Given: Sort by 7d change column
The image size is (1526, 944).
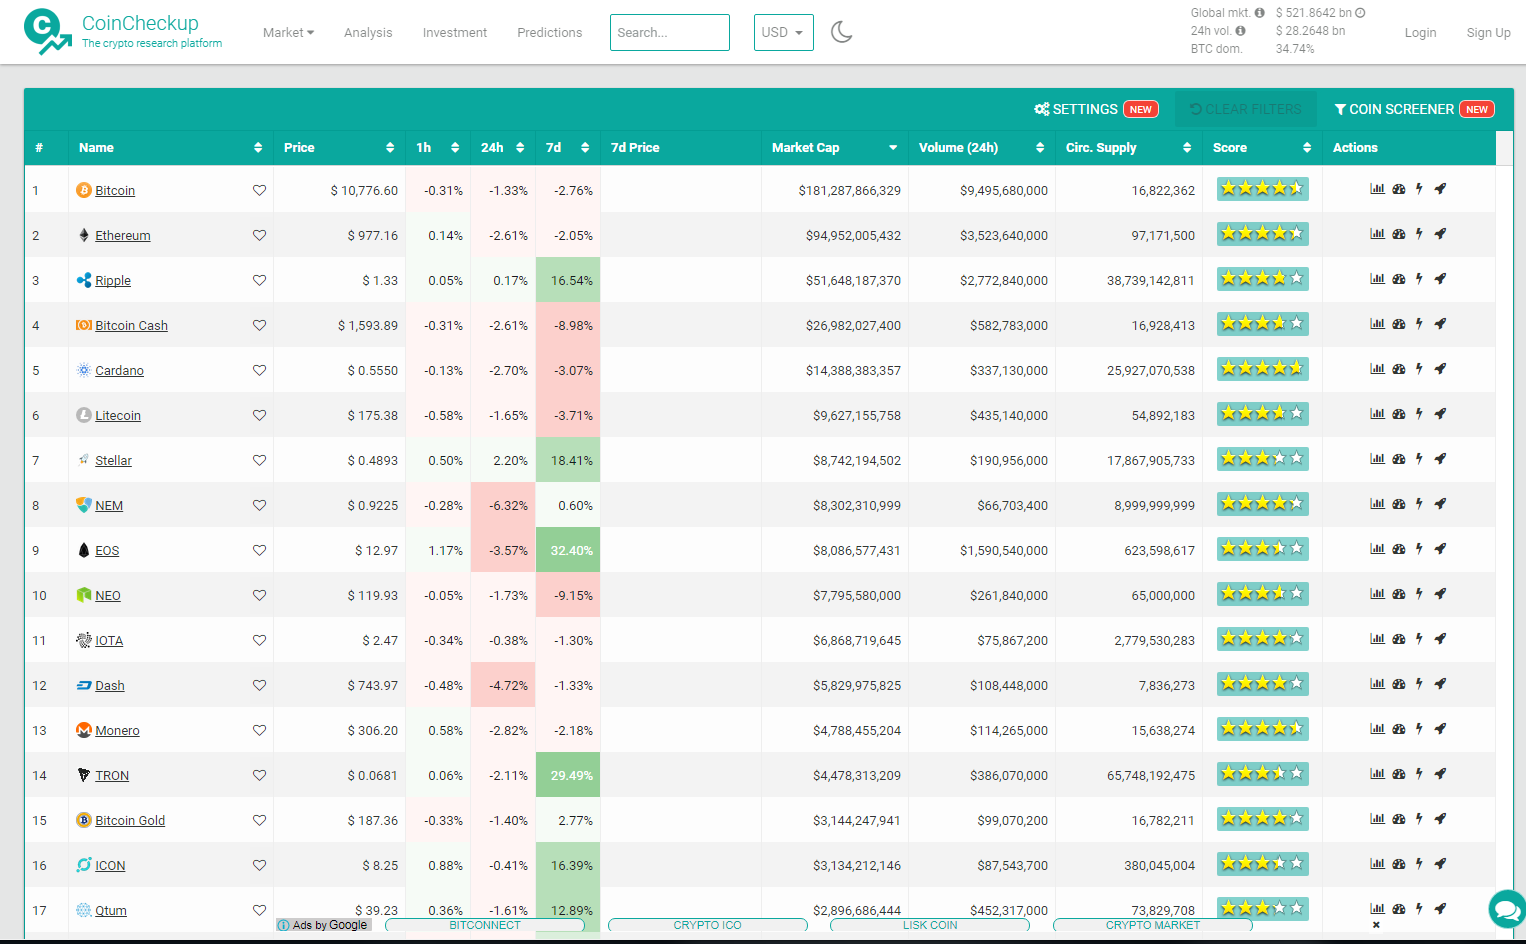Looking at the screenshot, I should [567, 147].
